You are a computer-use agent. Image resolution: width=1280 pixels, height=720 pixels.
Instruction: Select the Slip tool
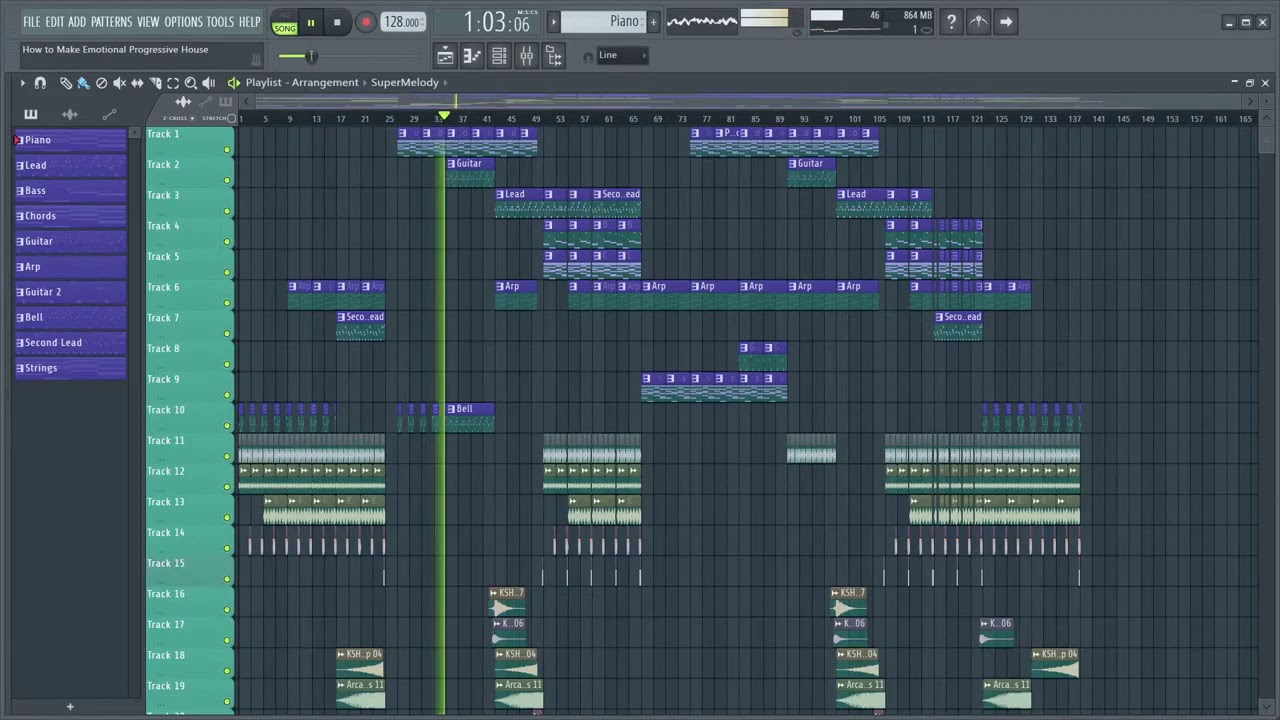point(137,83)
